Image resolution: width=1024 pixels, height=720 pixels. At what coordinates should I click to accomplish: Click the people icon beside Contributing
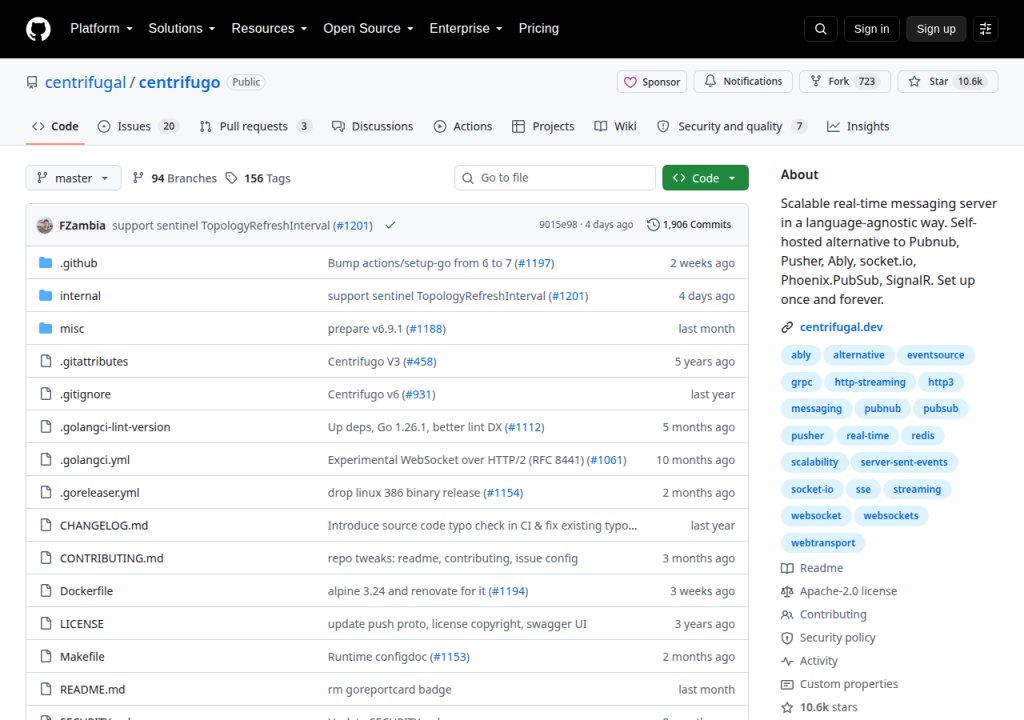point(788,615)
